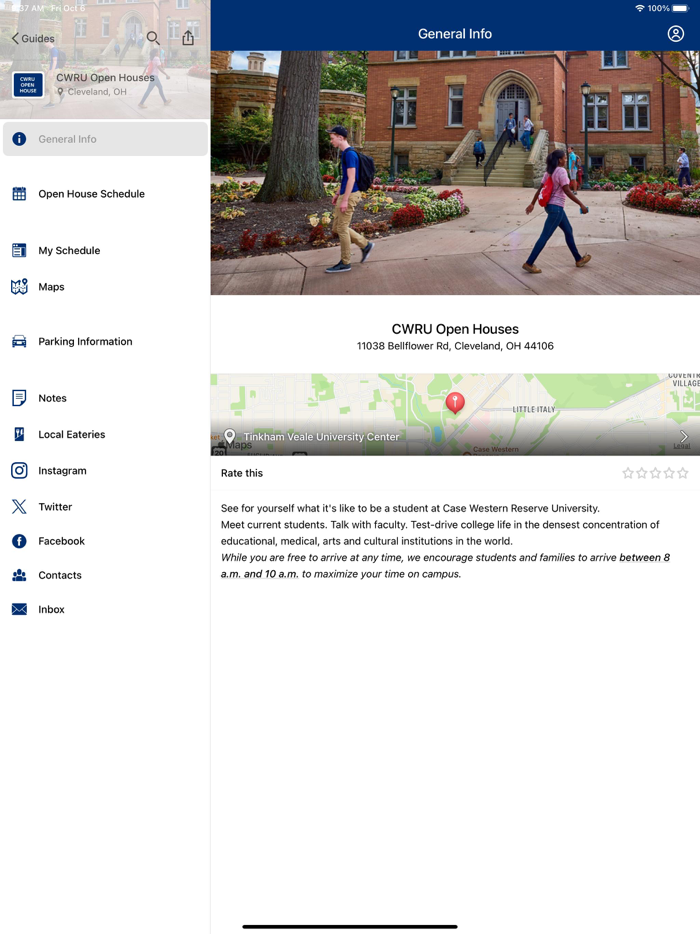Tap the location pin beside Tinkham Veale
The height and width of the screenshot is (934, 700).
(x=229, y=436)
